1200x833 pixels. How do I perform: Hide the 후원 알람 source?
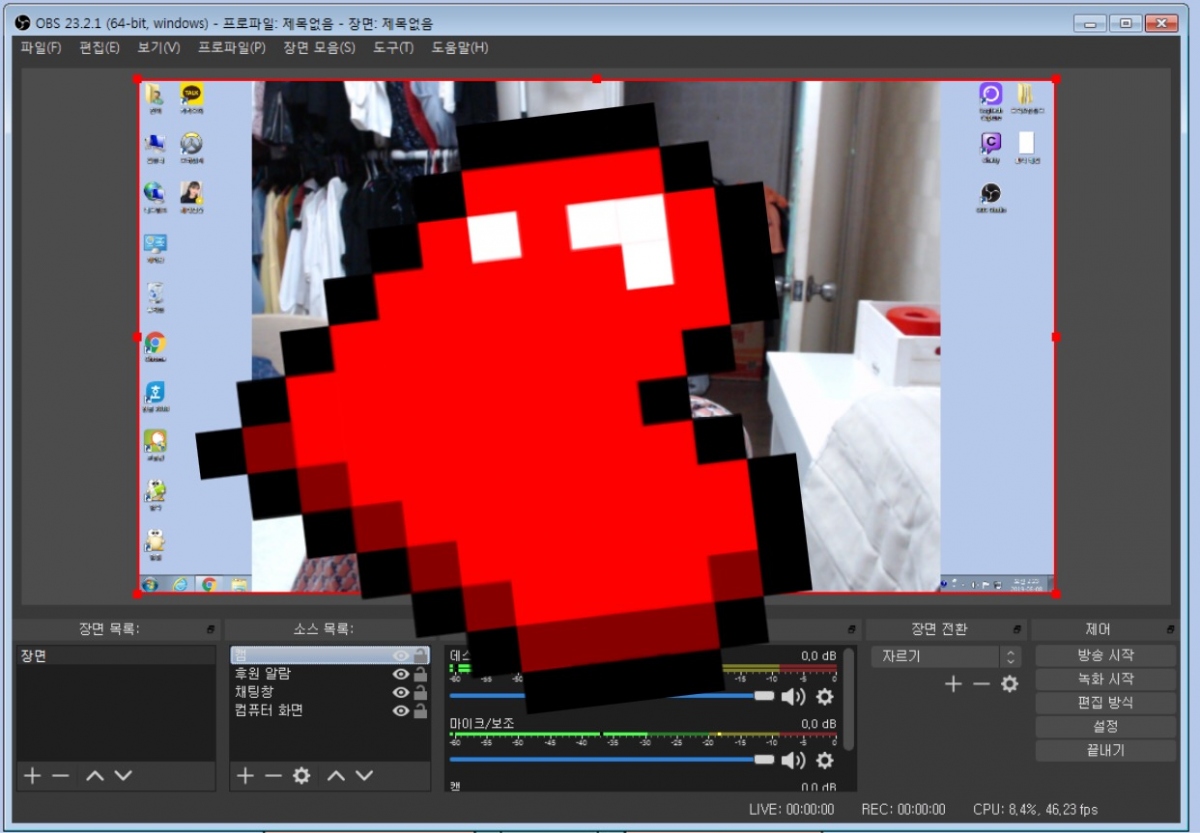[x=401, y=674]
